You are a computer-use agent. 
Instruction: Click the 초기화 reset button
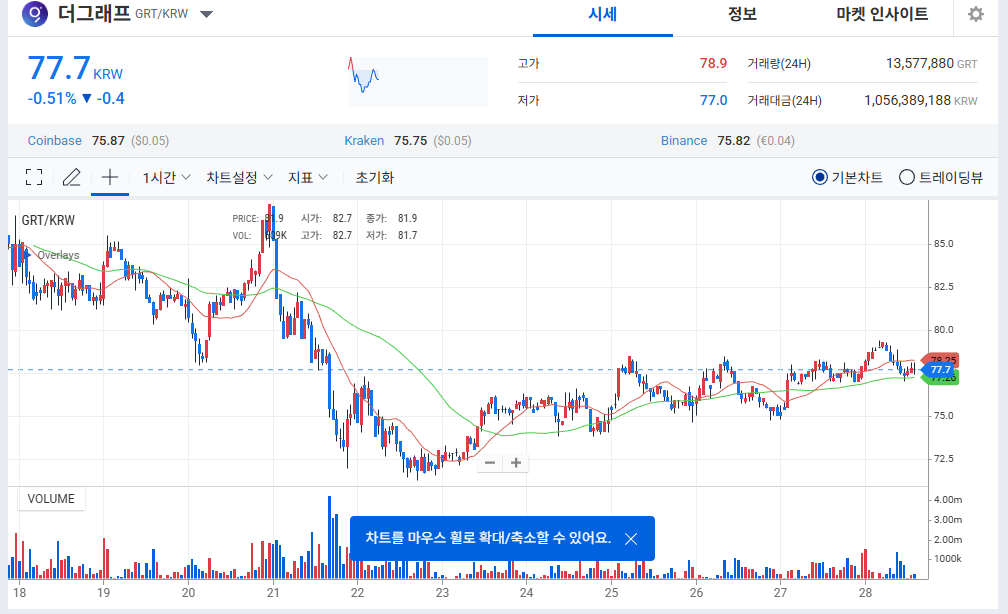pos(374,177)
